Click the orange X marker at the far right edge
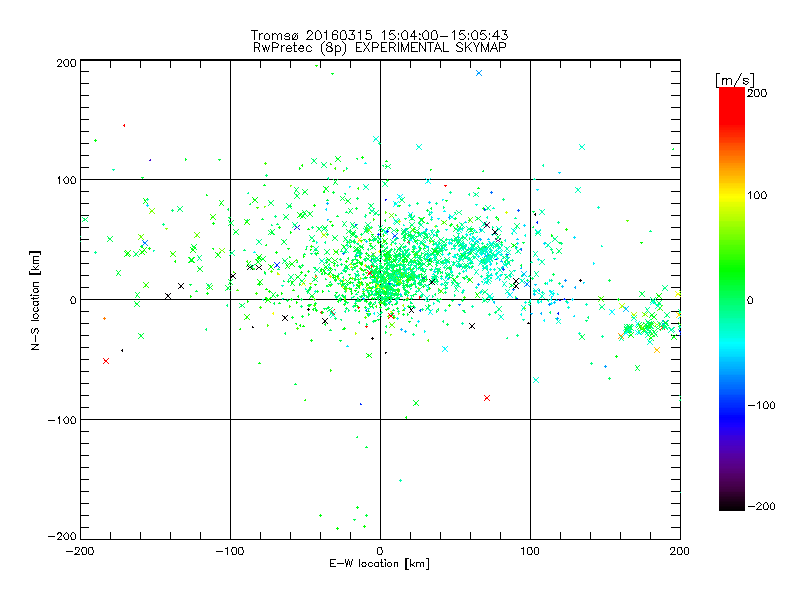 click(x=657, y=350)
